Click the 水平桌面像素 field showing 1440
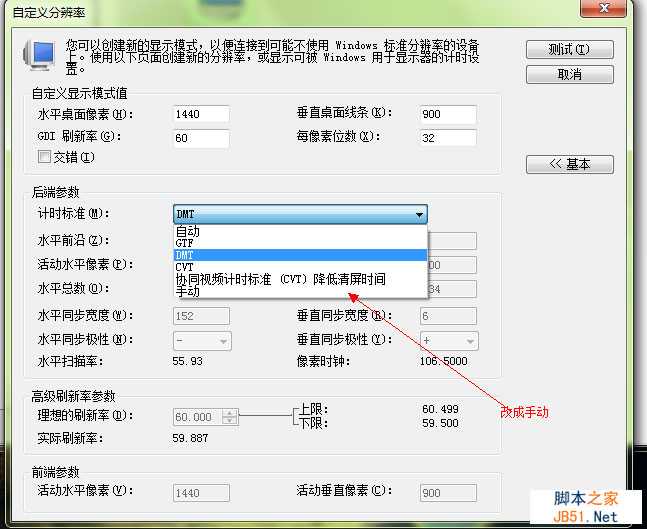Screen dimensions: 647x529 pos(201,114)
